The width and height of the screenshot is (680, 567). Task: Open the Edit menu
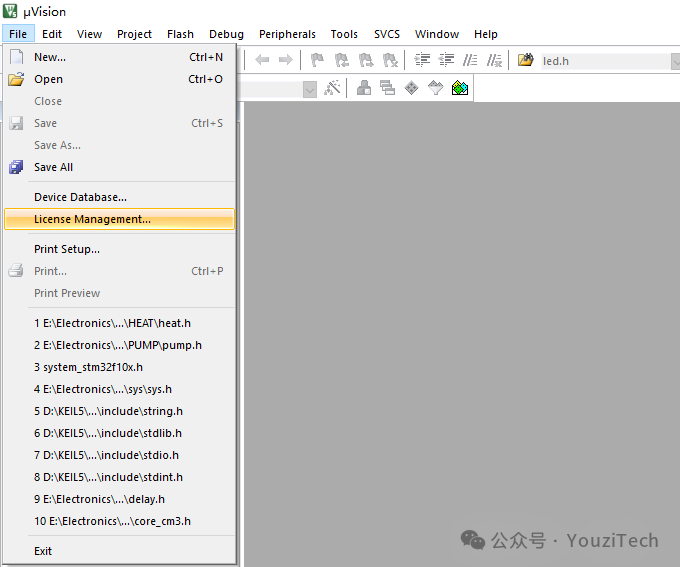point(52,34)
